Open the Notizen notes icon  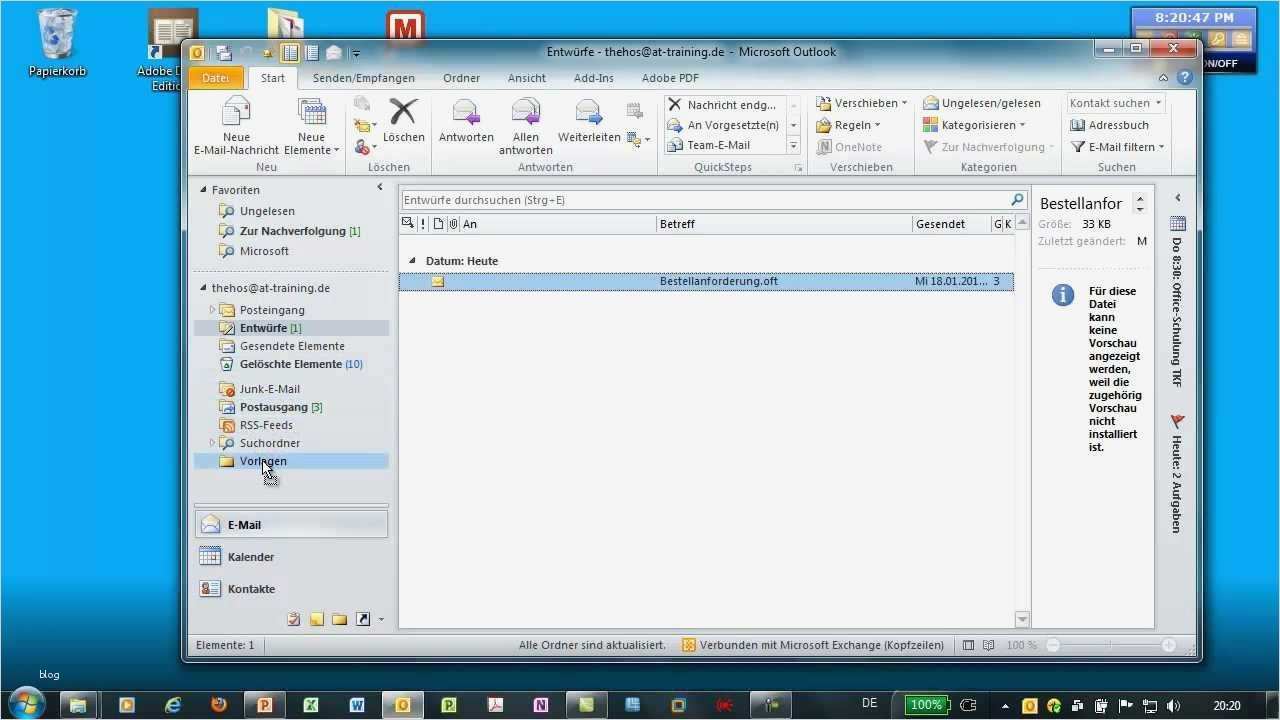pos(316,619)
